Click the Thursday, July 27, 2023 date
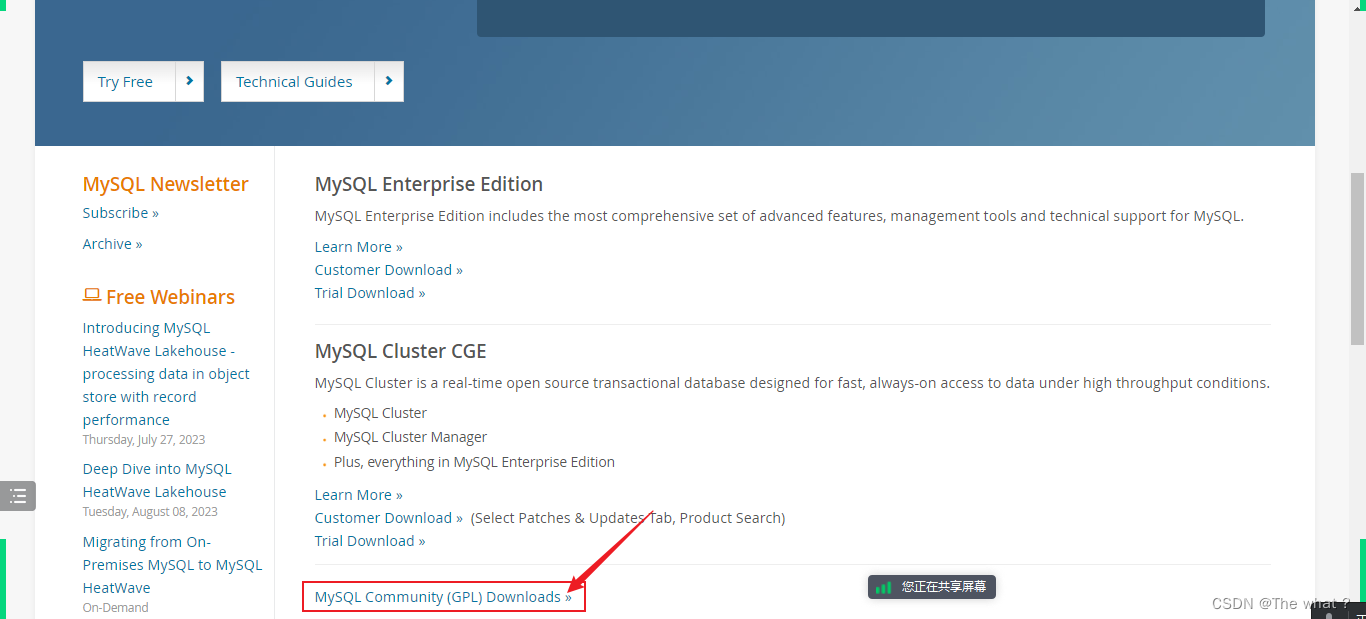 144,440
